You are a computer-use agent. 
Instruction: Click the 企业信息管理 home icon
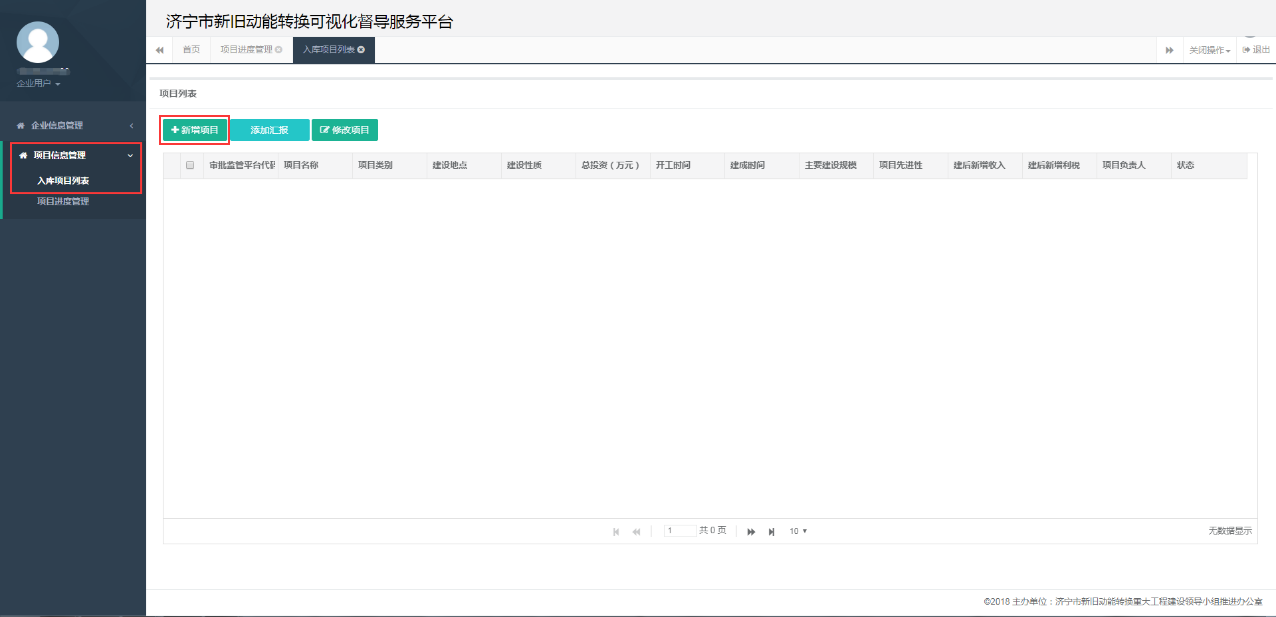click(x=18, y=124)
